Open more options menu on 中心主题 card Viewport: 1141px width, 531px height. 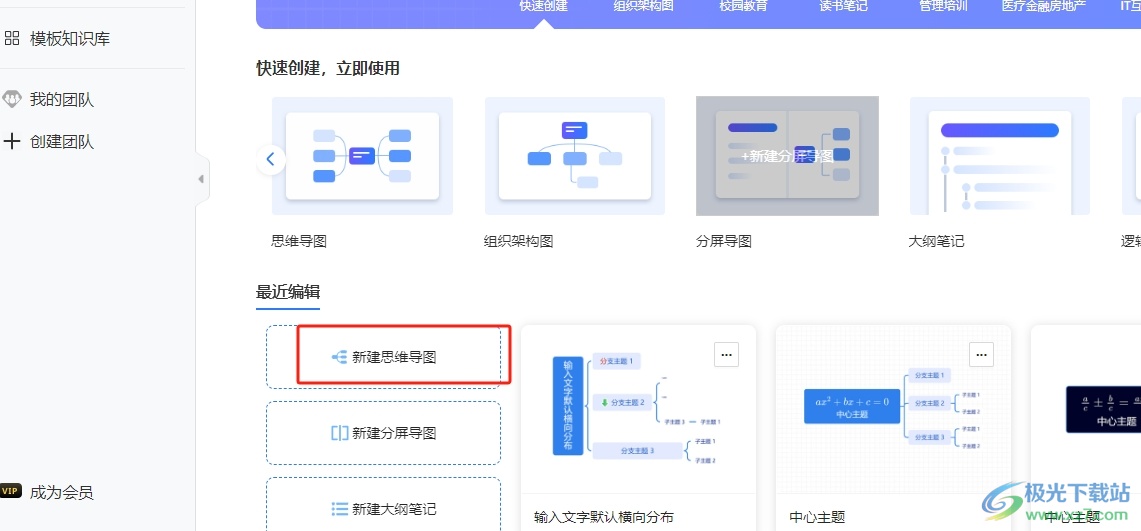981,354
